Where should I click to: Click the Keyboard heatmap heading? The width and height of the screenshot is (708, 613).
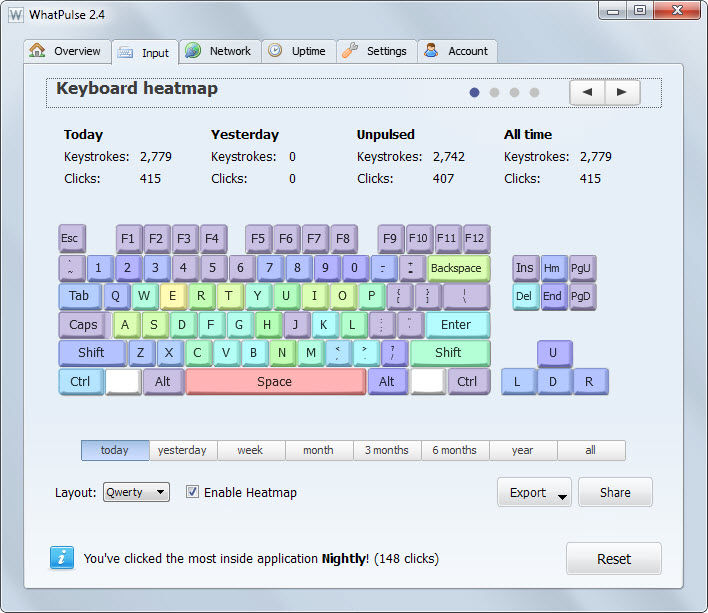click(x=137, y=88)
